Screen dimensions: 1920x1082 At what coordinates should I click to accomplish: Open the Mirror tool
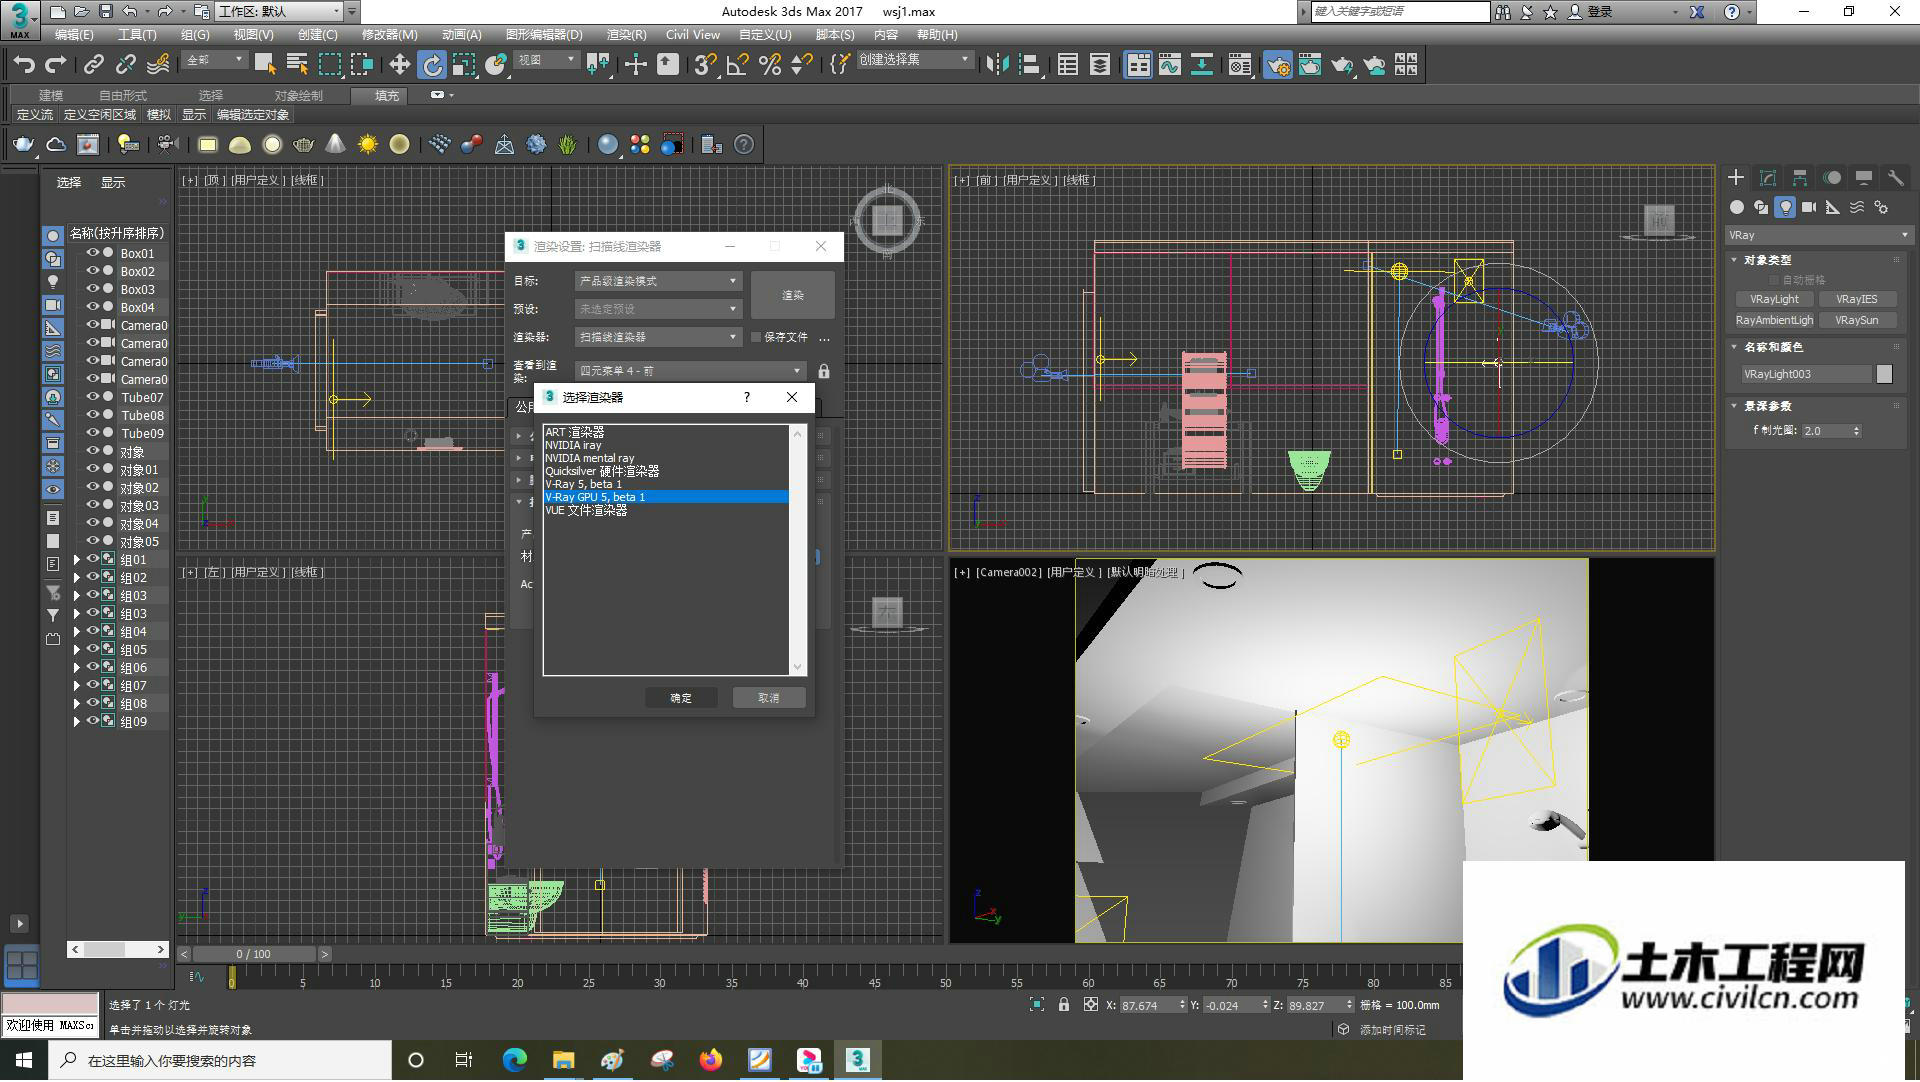pos(996,65)
